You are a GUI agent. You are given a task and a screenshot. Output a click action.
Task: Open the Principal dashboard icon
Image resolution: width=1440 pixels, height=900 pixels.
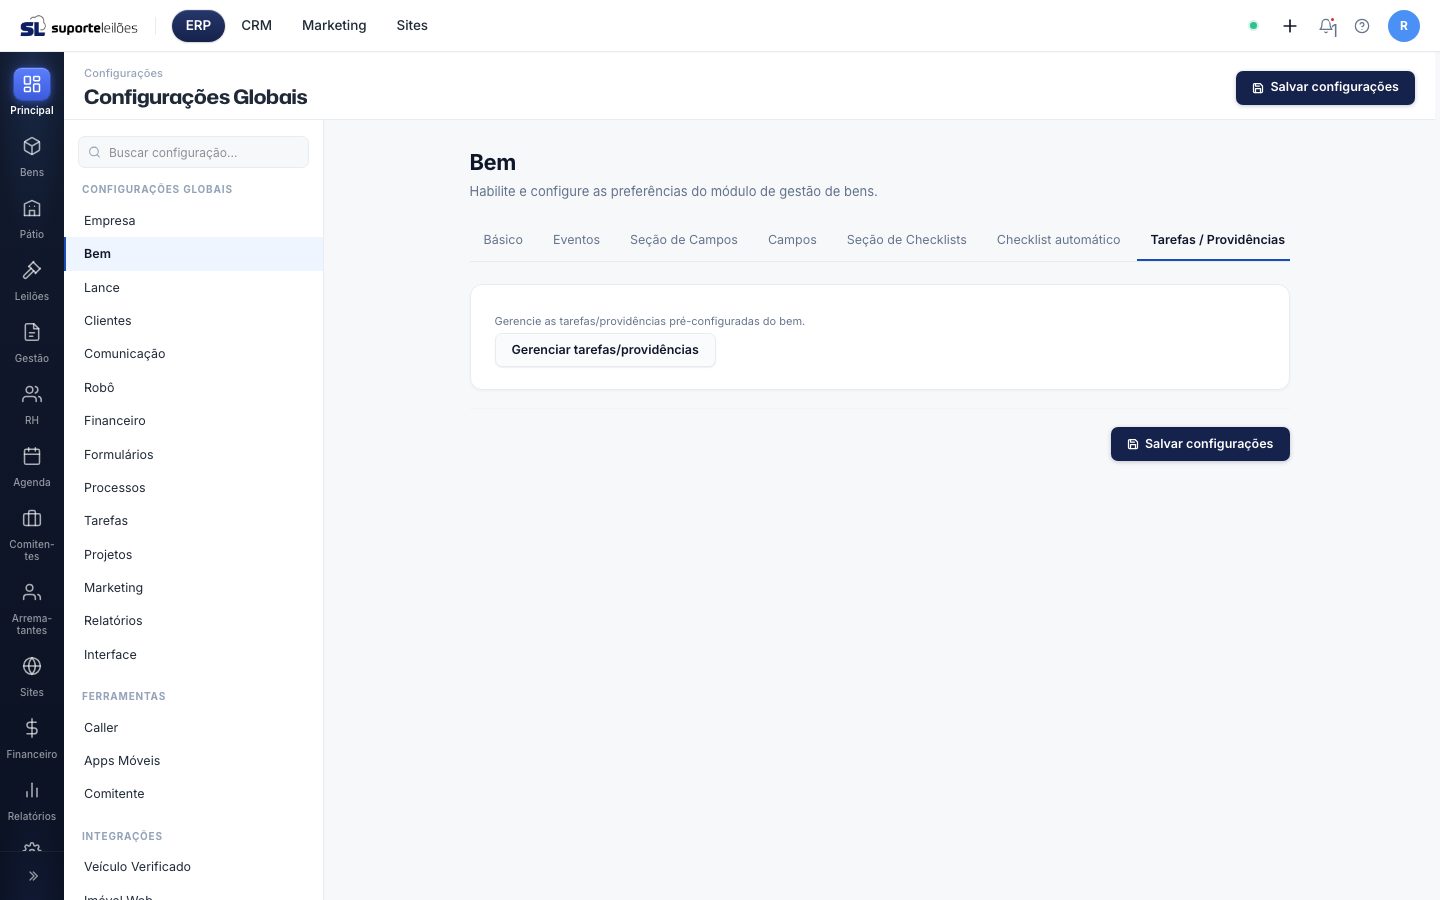32,84
